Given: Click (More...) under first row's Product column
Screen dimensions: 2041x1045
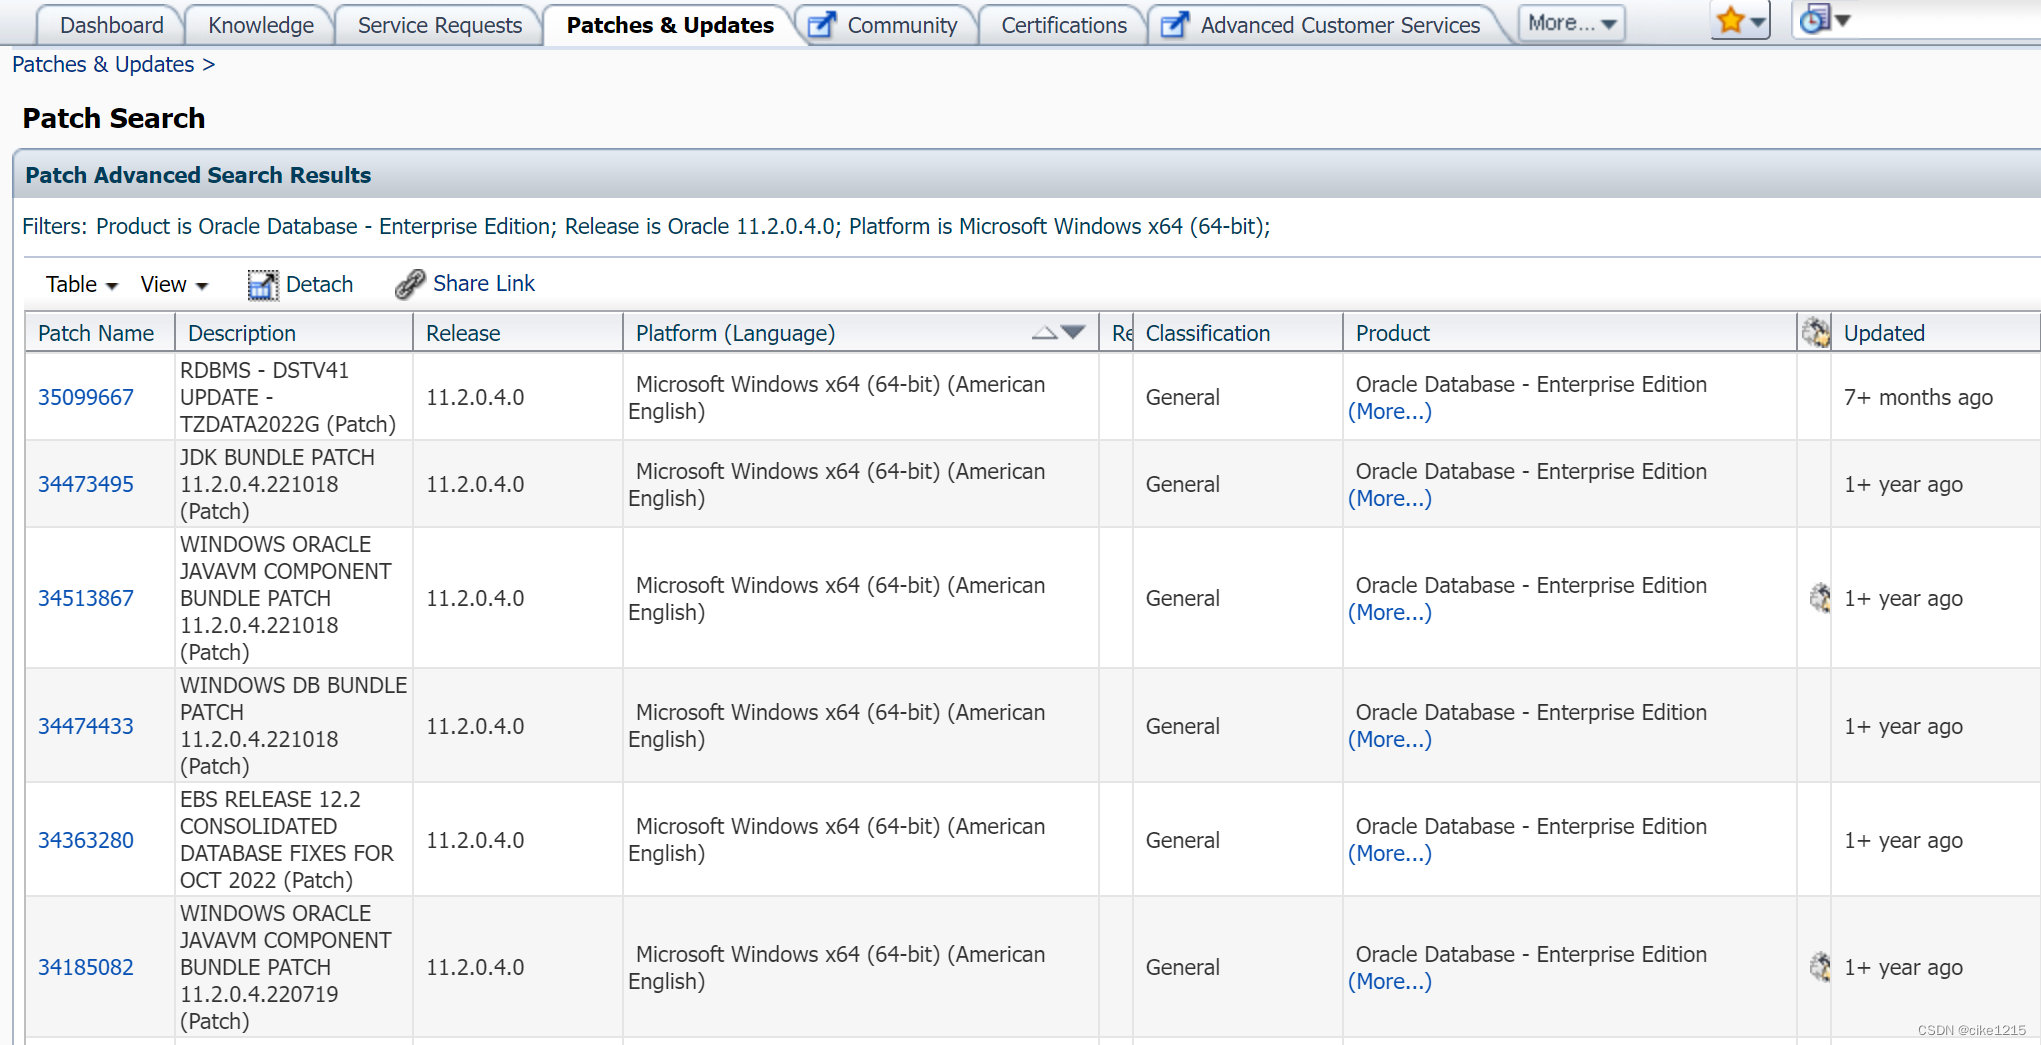Looking at the screenshot, I should coord(1389,411).
